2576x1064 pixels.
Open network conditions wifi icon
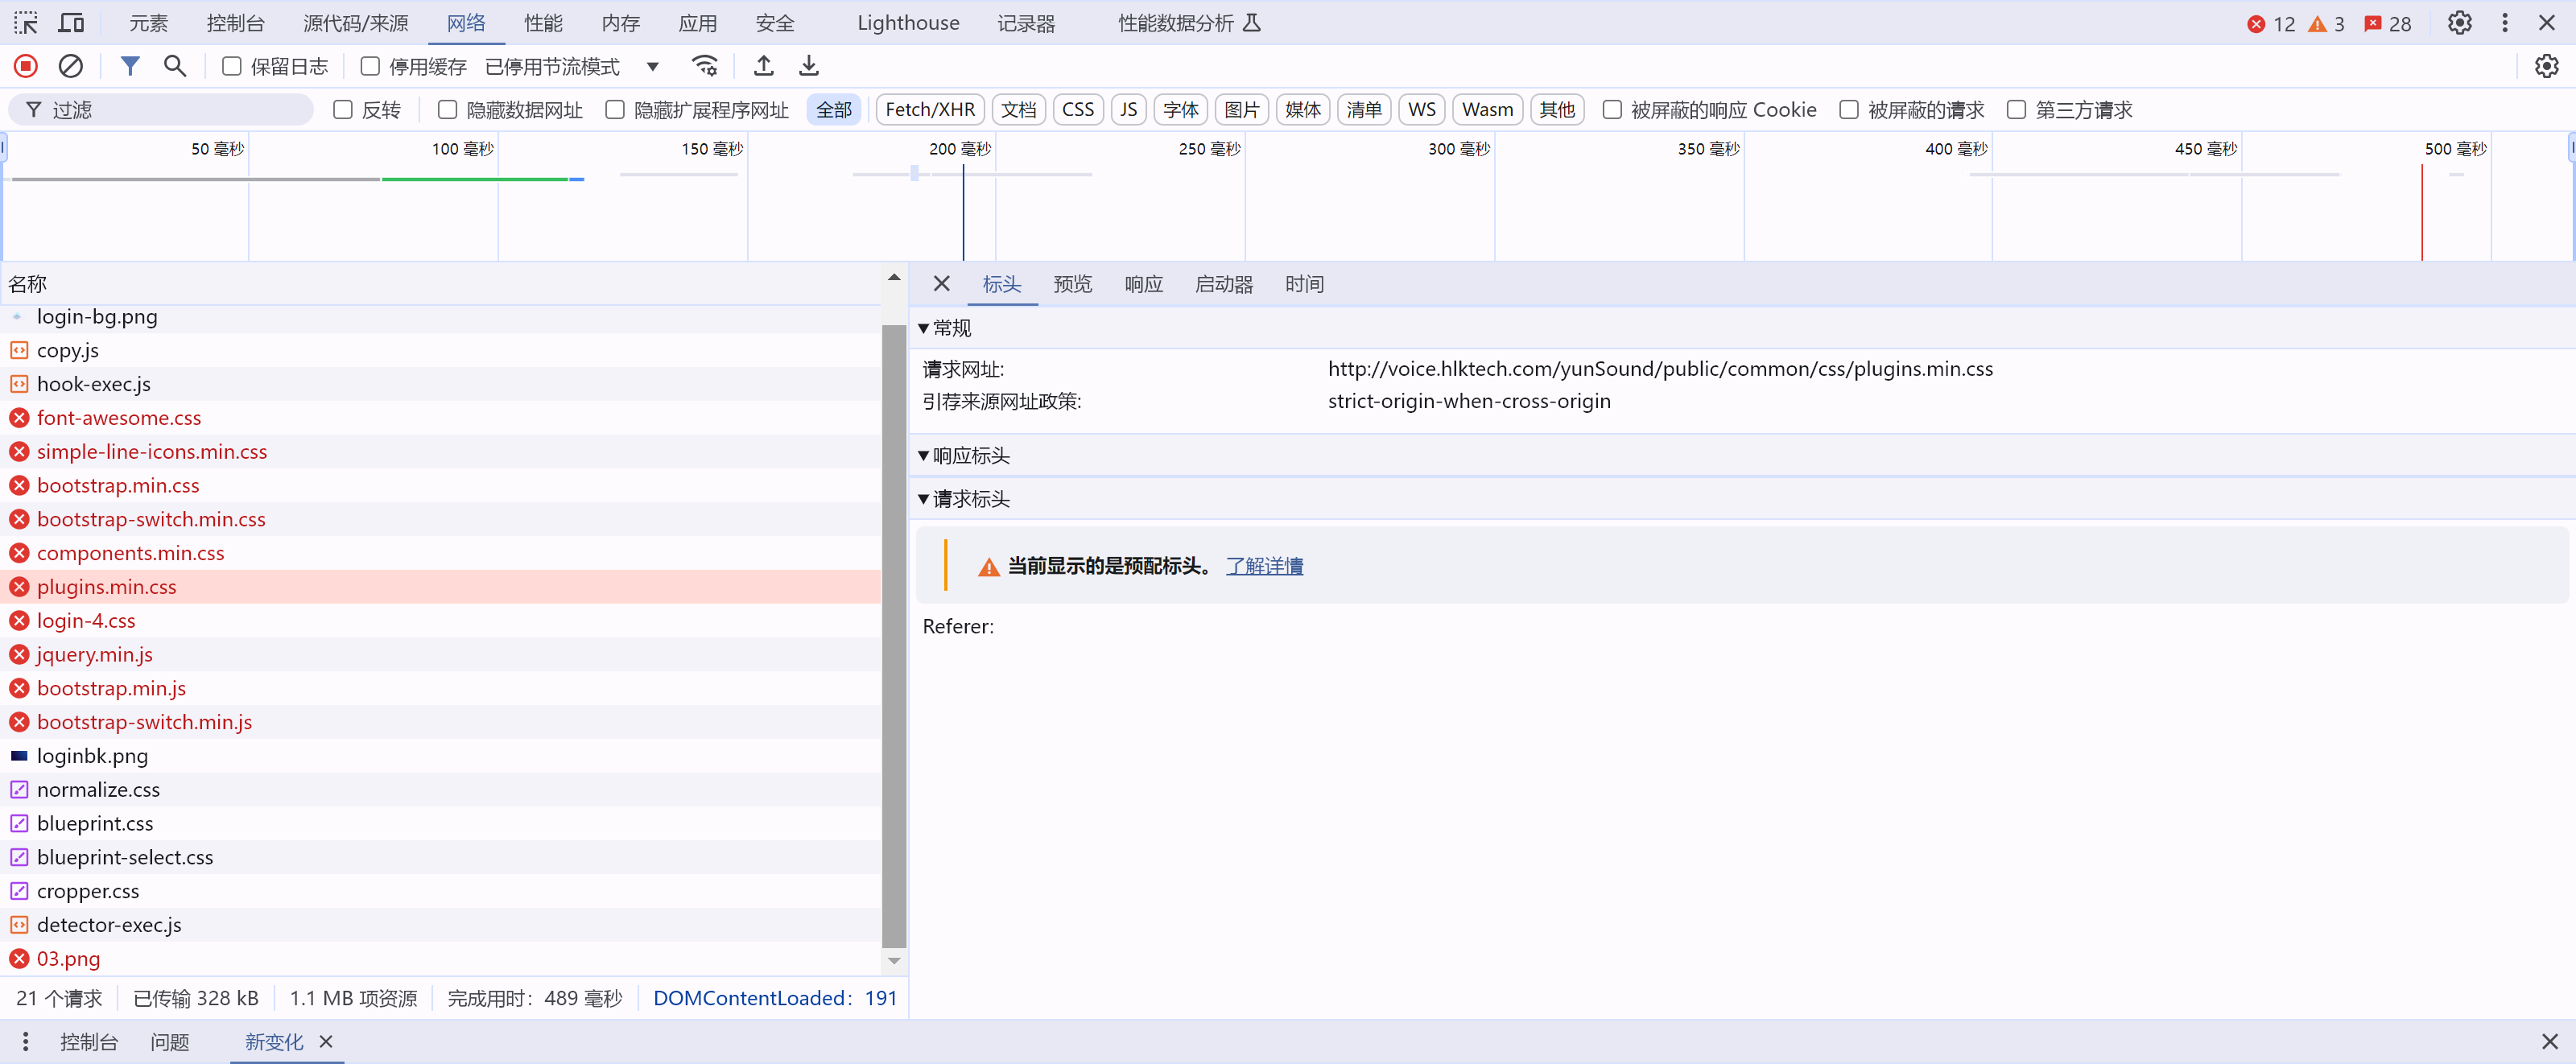click(x=705, y=66)
